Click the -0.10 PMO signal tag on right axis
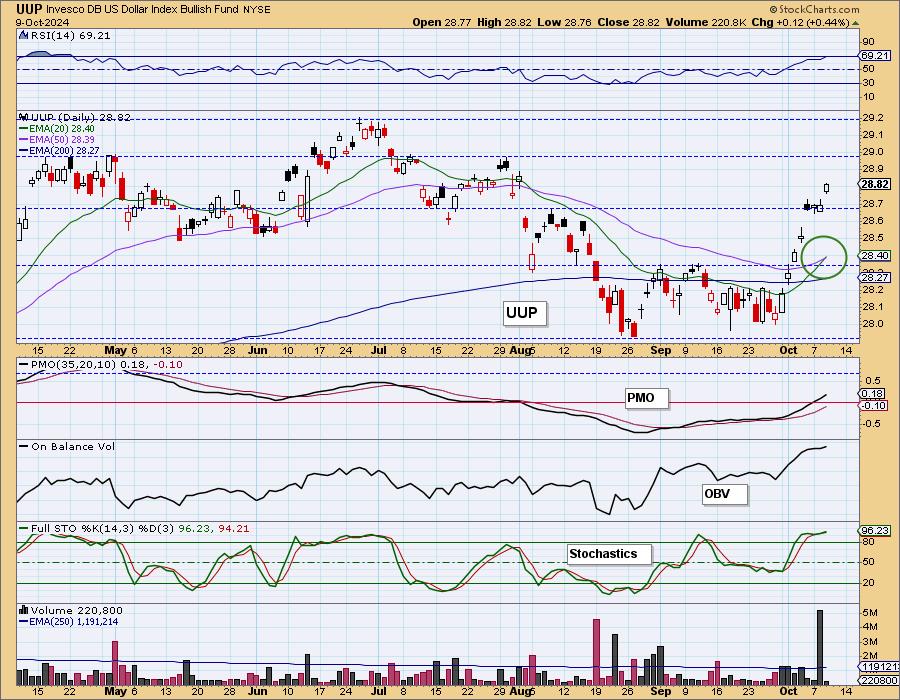900x700 pixels. [x=874, y=405]
